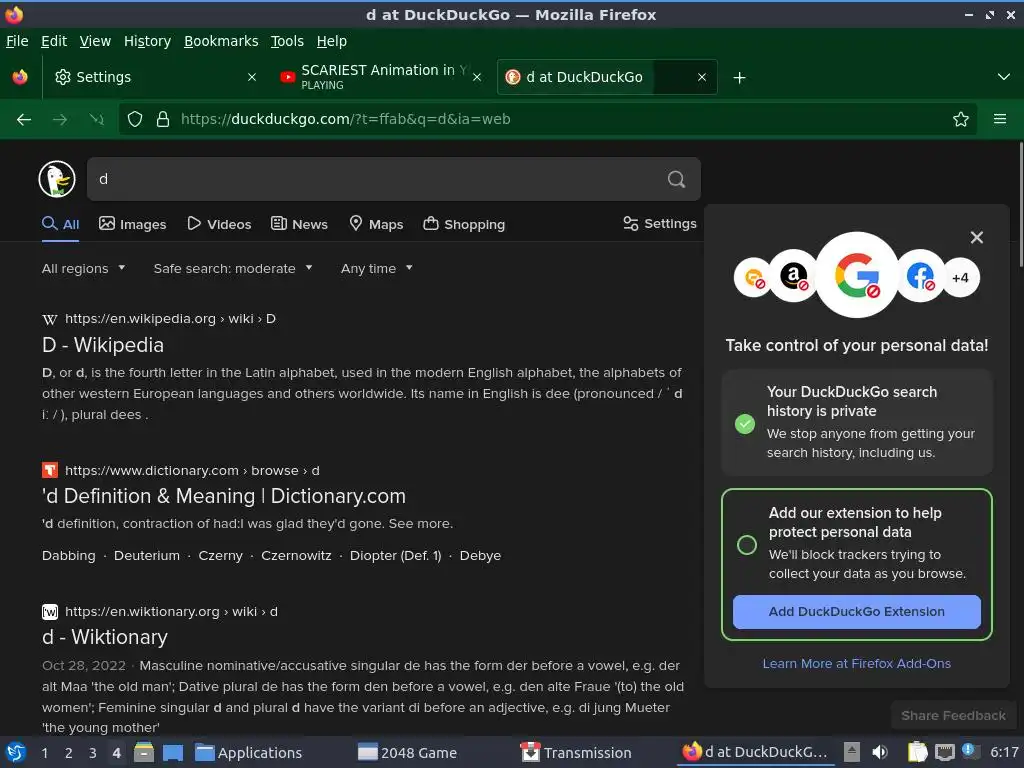
Task: Select the Shopping search tab
Action: pos(464,224)
